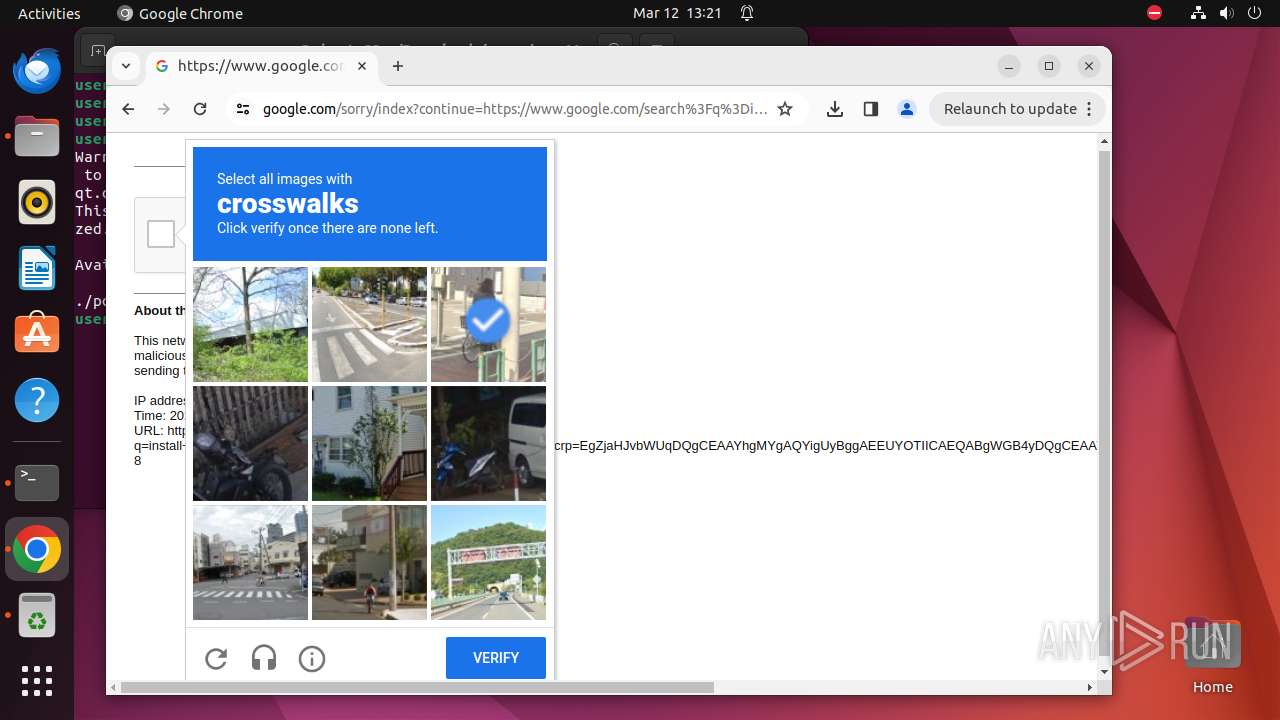The width and height of the screenshot is (1280, 720).
Task: Launch Rhythmbox music player from dock
Action: (37, 203)
